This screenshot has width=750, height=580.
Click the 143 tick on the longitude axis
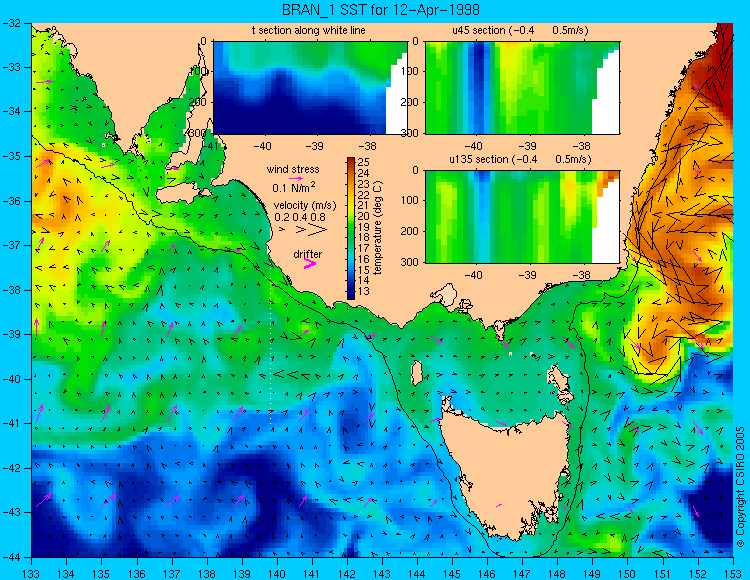coord(382,573)
